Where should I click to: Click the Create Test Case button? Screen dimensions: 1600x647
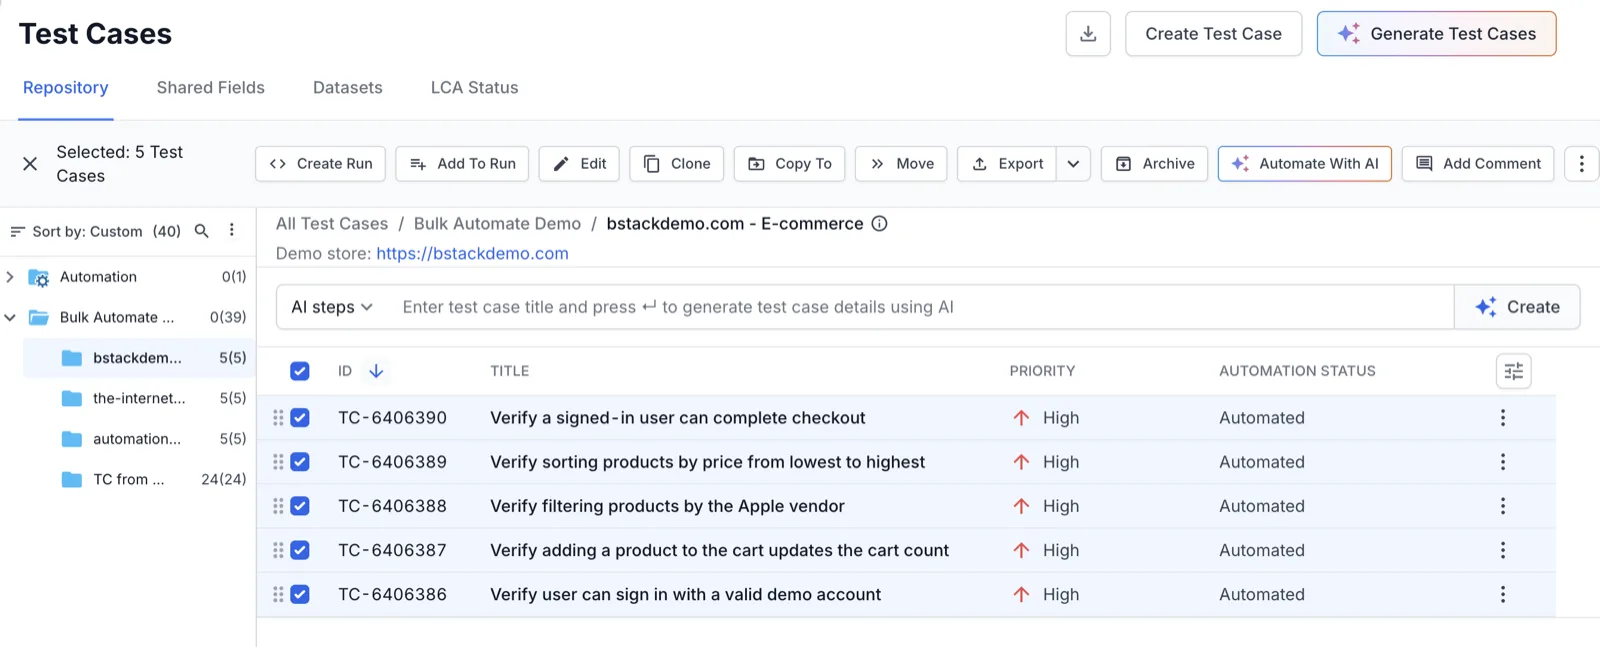tap(1213, 34)
